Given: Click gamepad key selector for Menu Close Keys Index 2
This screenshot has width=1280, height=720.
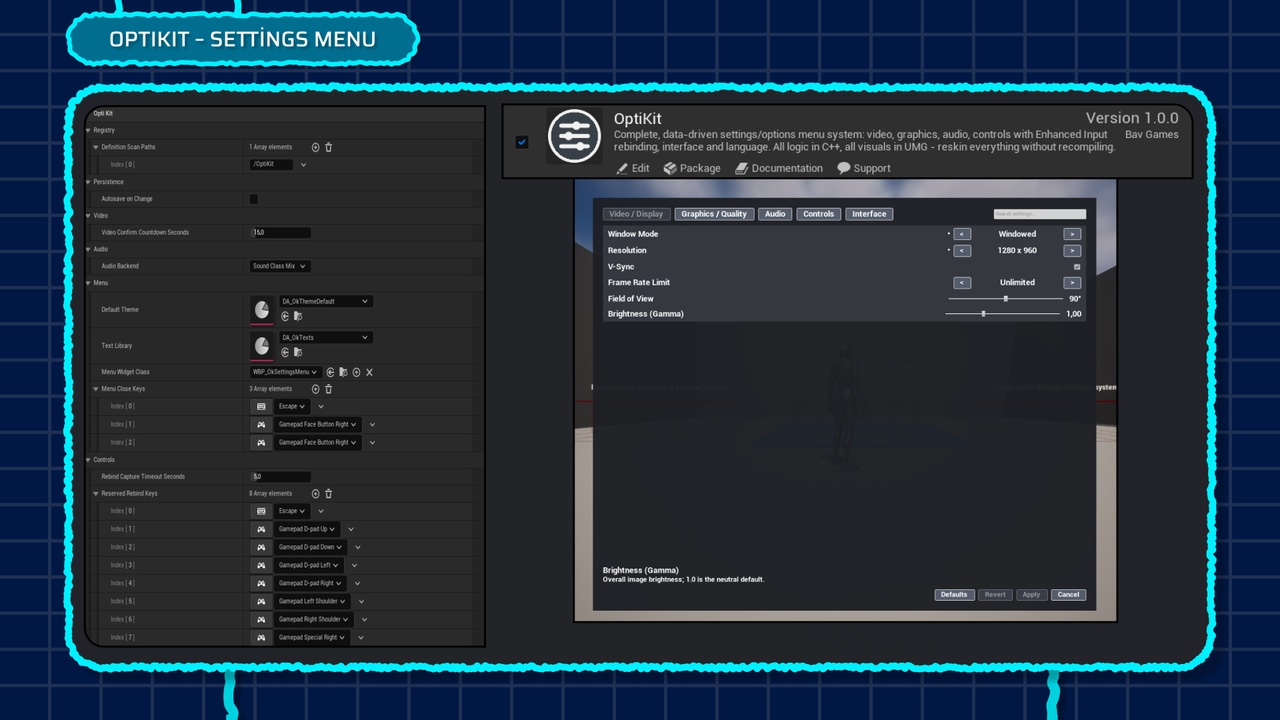Looking at the screenshot, I should click(x=261, y=442).
